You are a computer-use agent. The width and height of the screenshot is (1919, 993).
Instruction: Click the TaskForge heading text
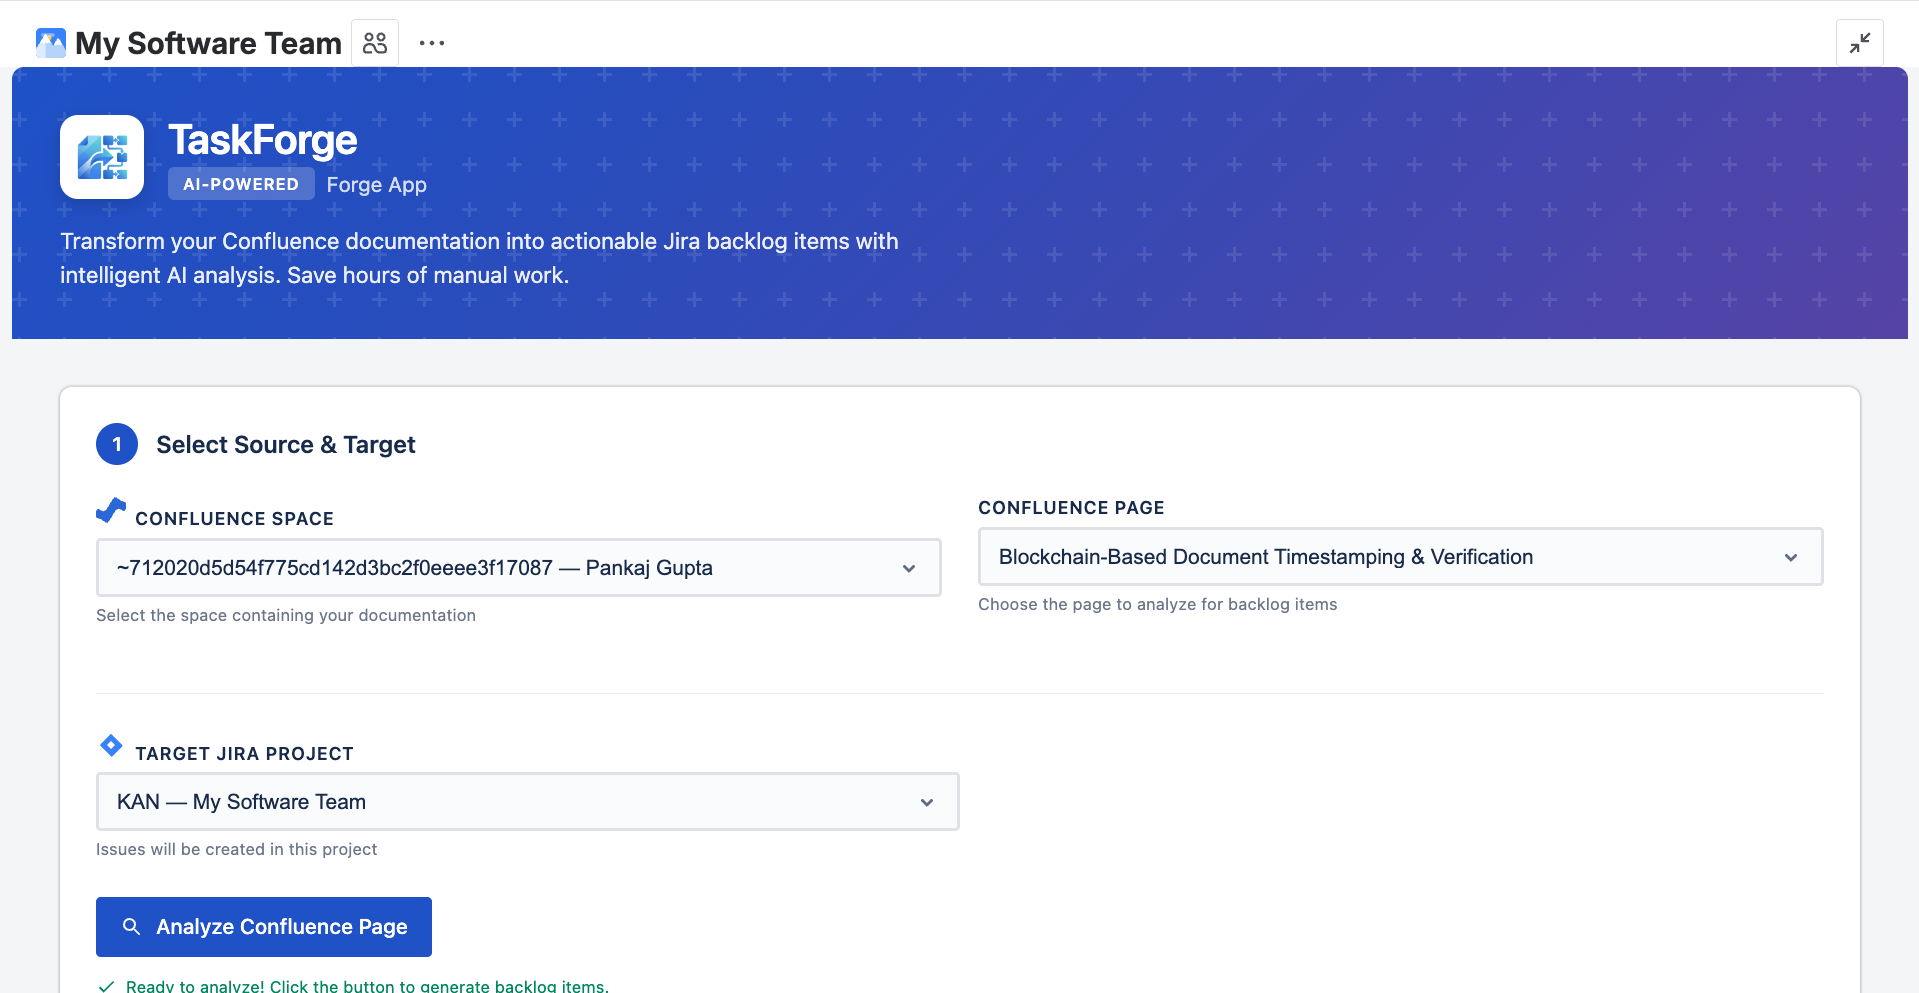tap(263, 140)
